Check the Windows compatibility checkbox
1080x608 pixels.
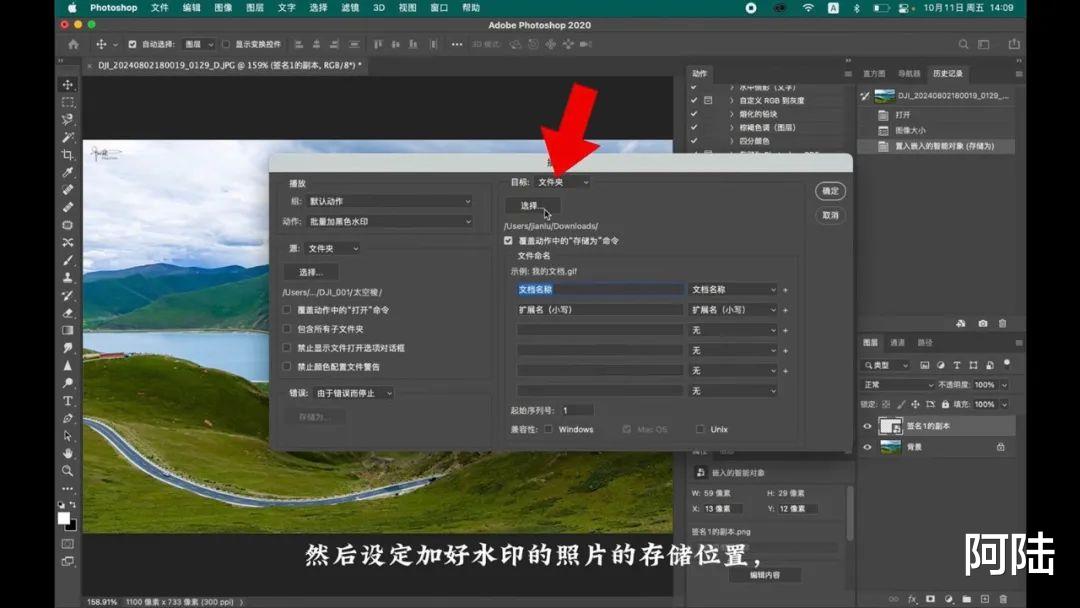tap(548, 429)
